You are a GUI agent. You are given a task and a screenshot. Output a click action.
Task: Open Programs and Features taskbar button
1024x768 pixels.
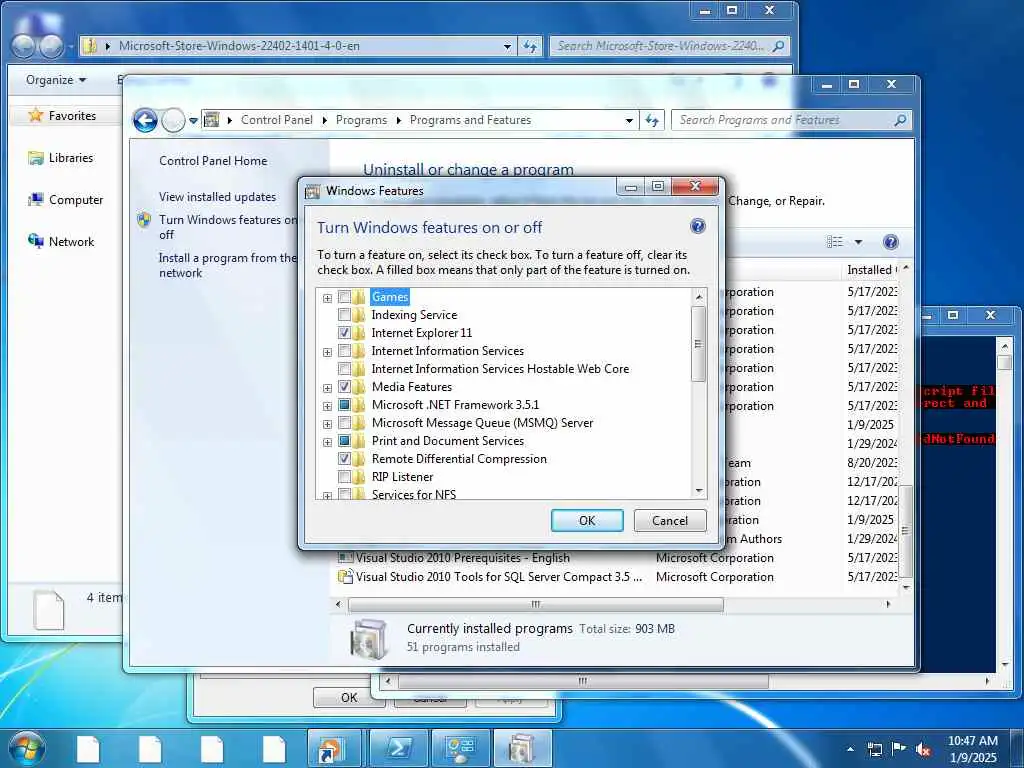coord(522,748)
